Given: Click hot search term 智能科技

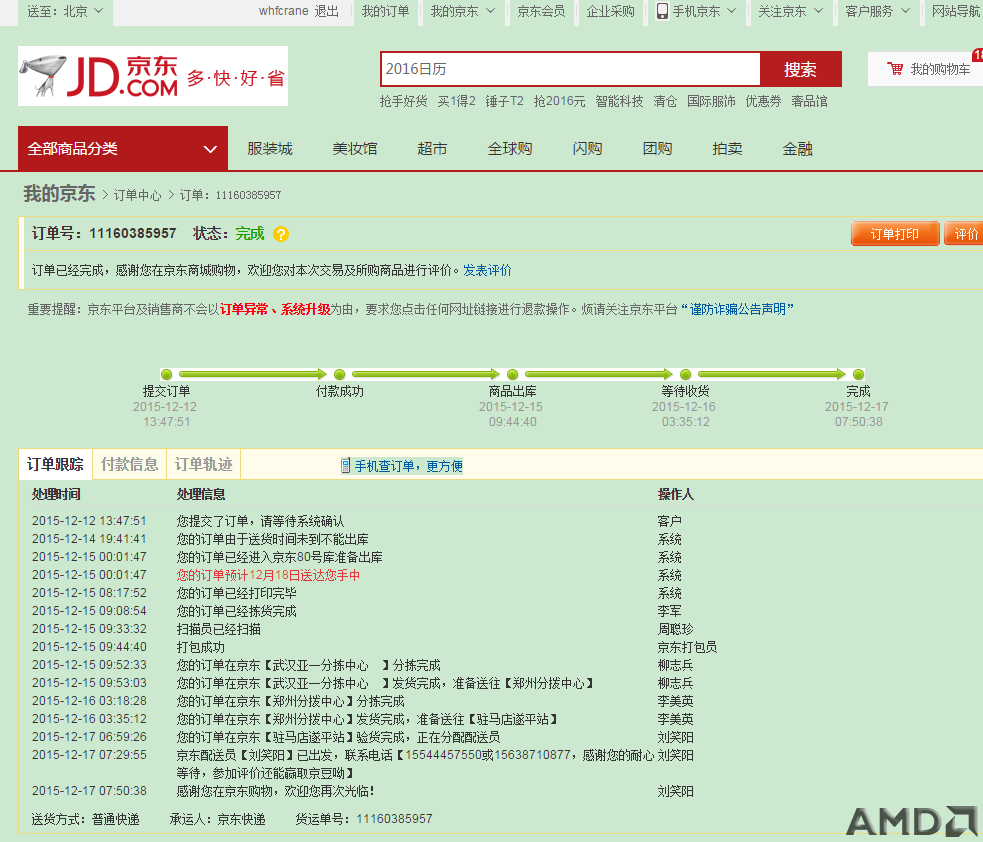Looking at the screenshot, I should (x=619, y=101).
